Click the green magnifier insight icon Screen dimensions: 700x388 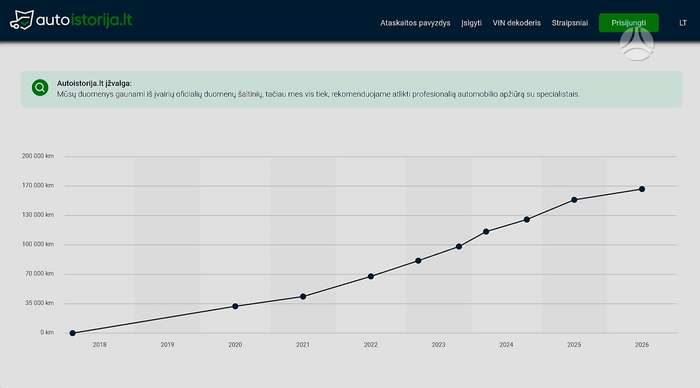tap(40, 88)
